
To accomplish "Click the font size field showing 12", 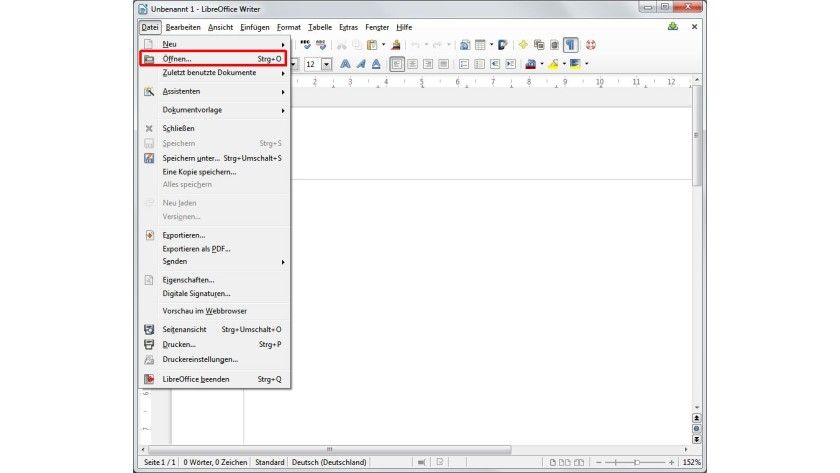I will (312, 65).
